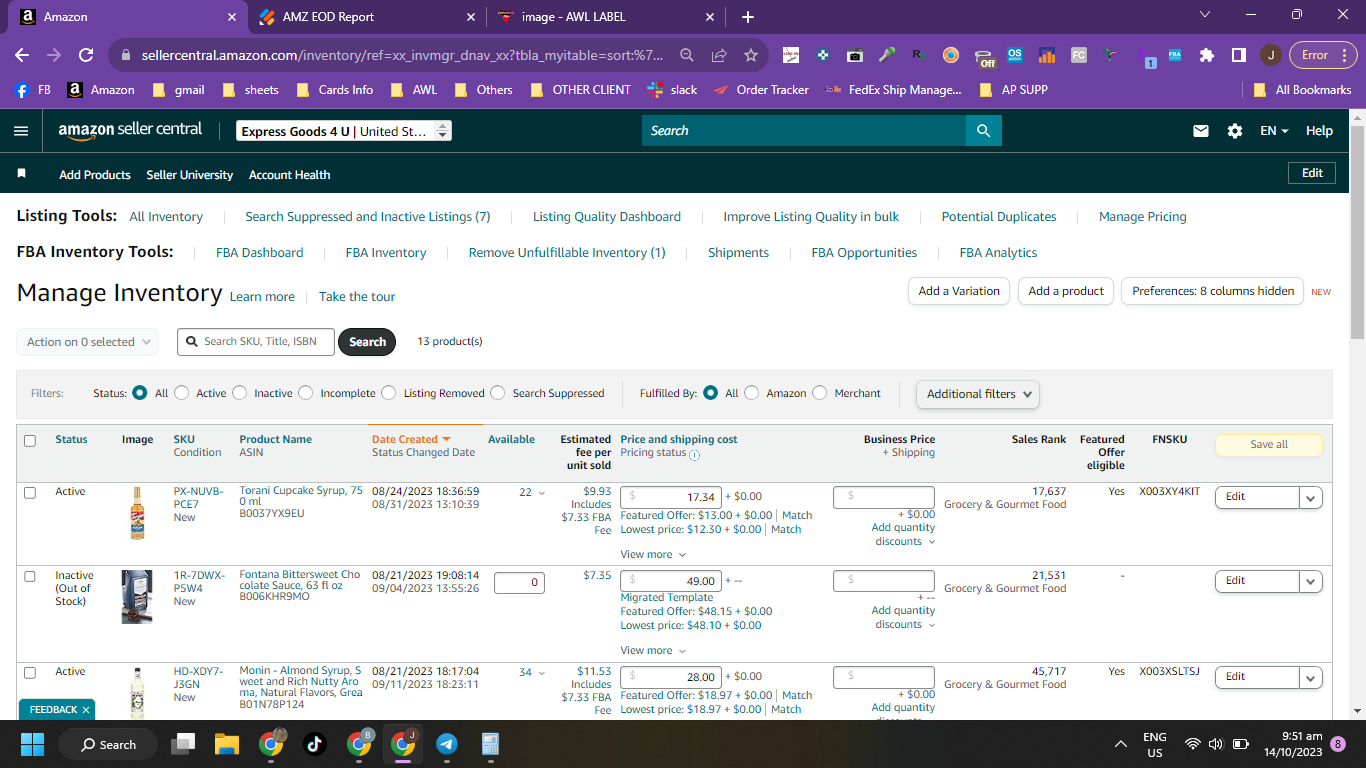The width and height of the screenshot is (1366, 768).
Task: Choose the Listing Removed status filter
Action: pyautogui.click(x=389, y=393)
